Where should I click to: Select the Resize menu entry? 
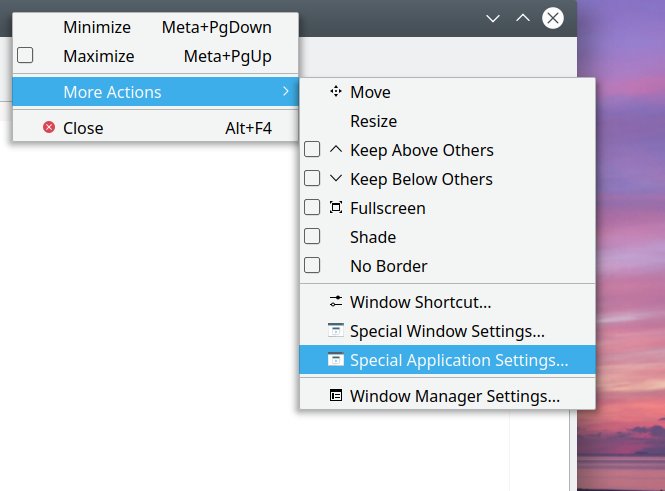(x=373, y=121)
